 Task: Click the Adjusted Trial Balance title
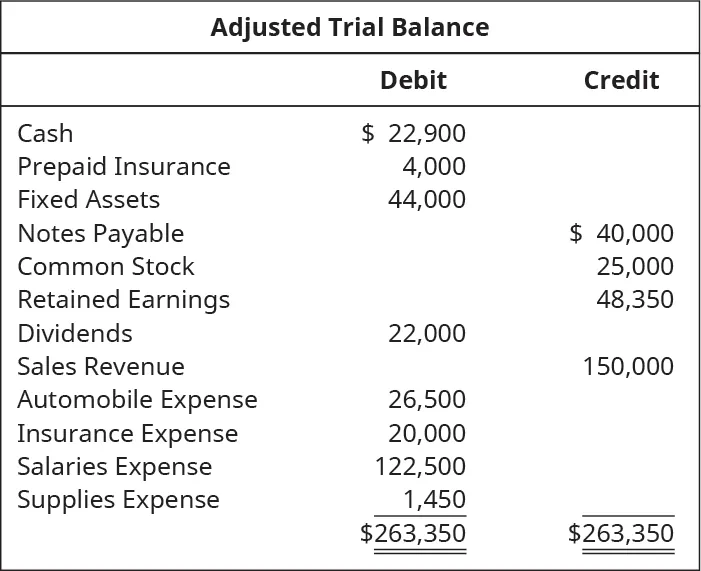tap(350, 27)
